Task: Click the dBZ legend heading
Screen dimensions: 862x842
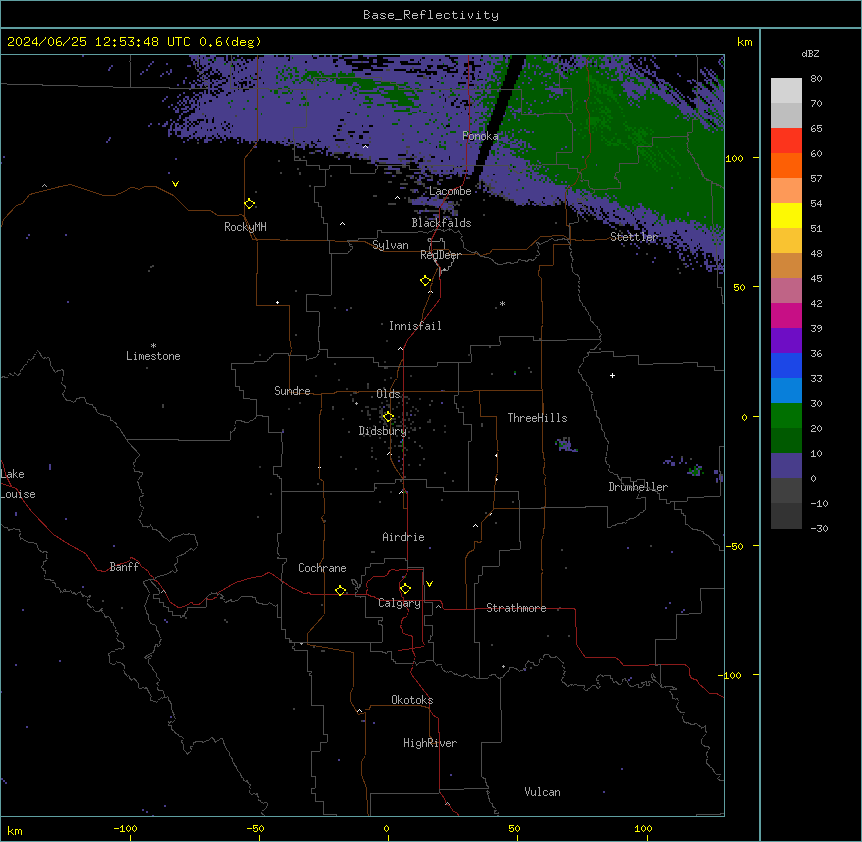Action: click(810, 54)
